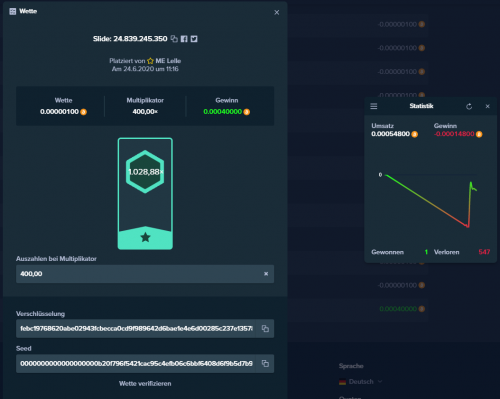Click Wette verifizieren link
The image size is (500, 399).
point(145,384)
